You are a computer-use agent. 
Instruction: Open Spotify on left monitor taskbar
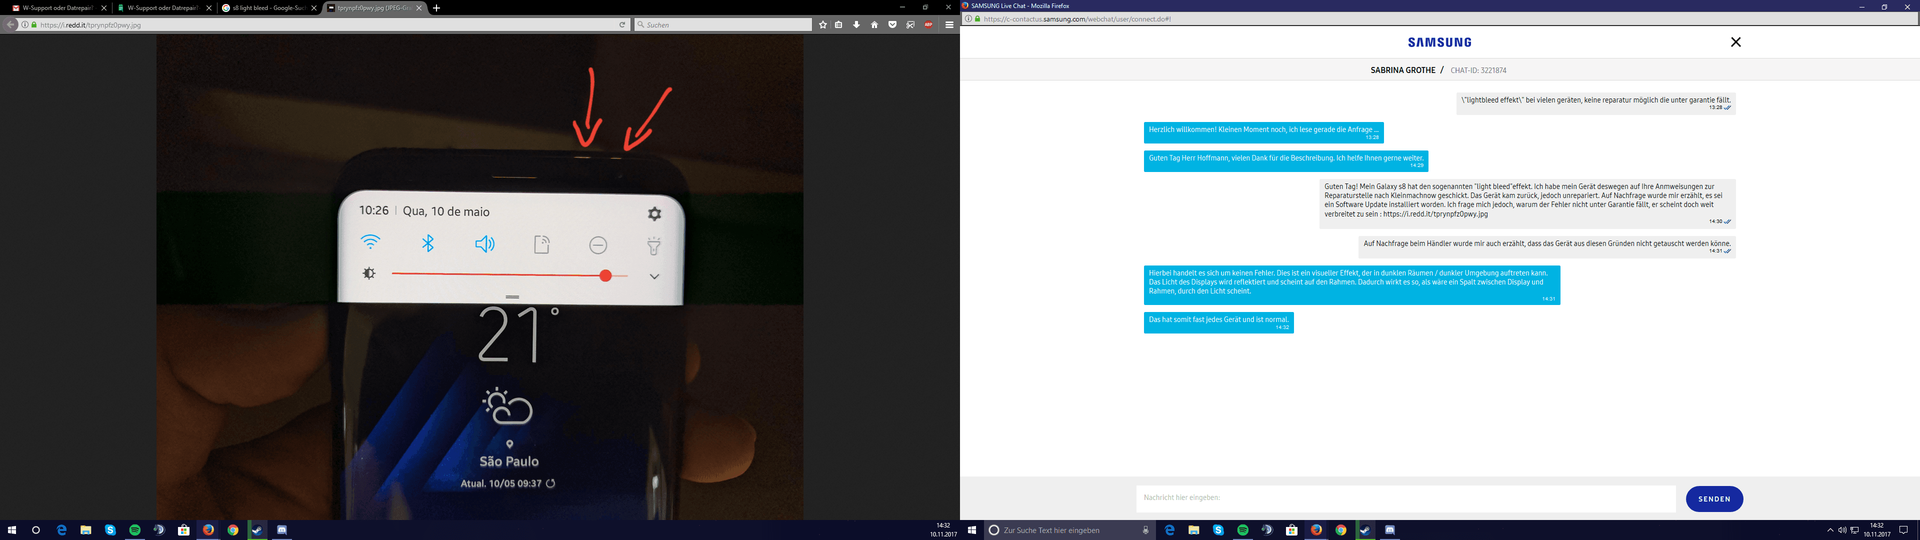coord(135,530)
